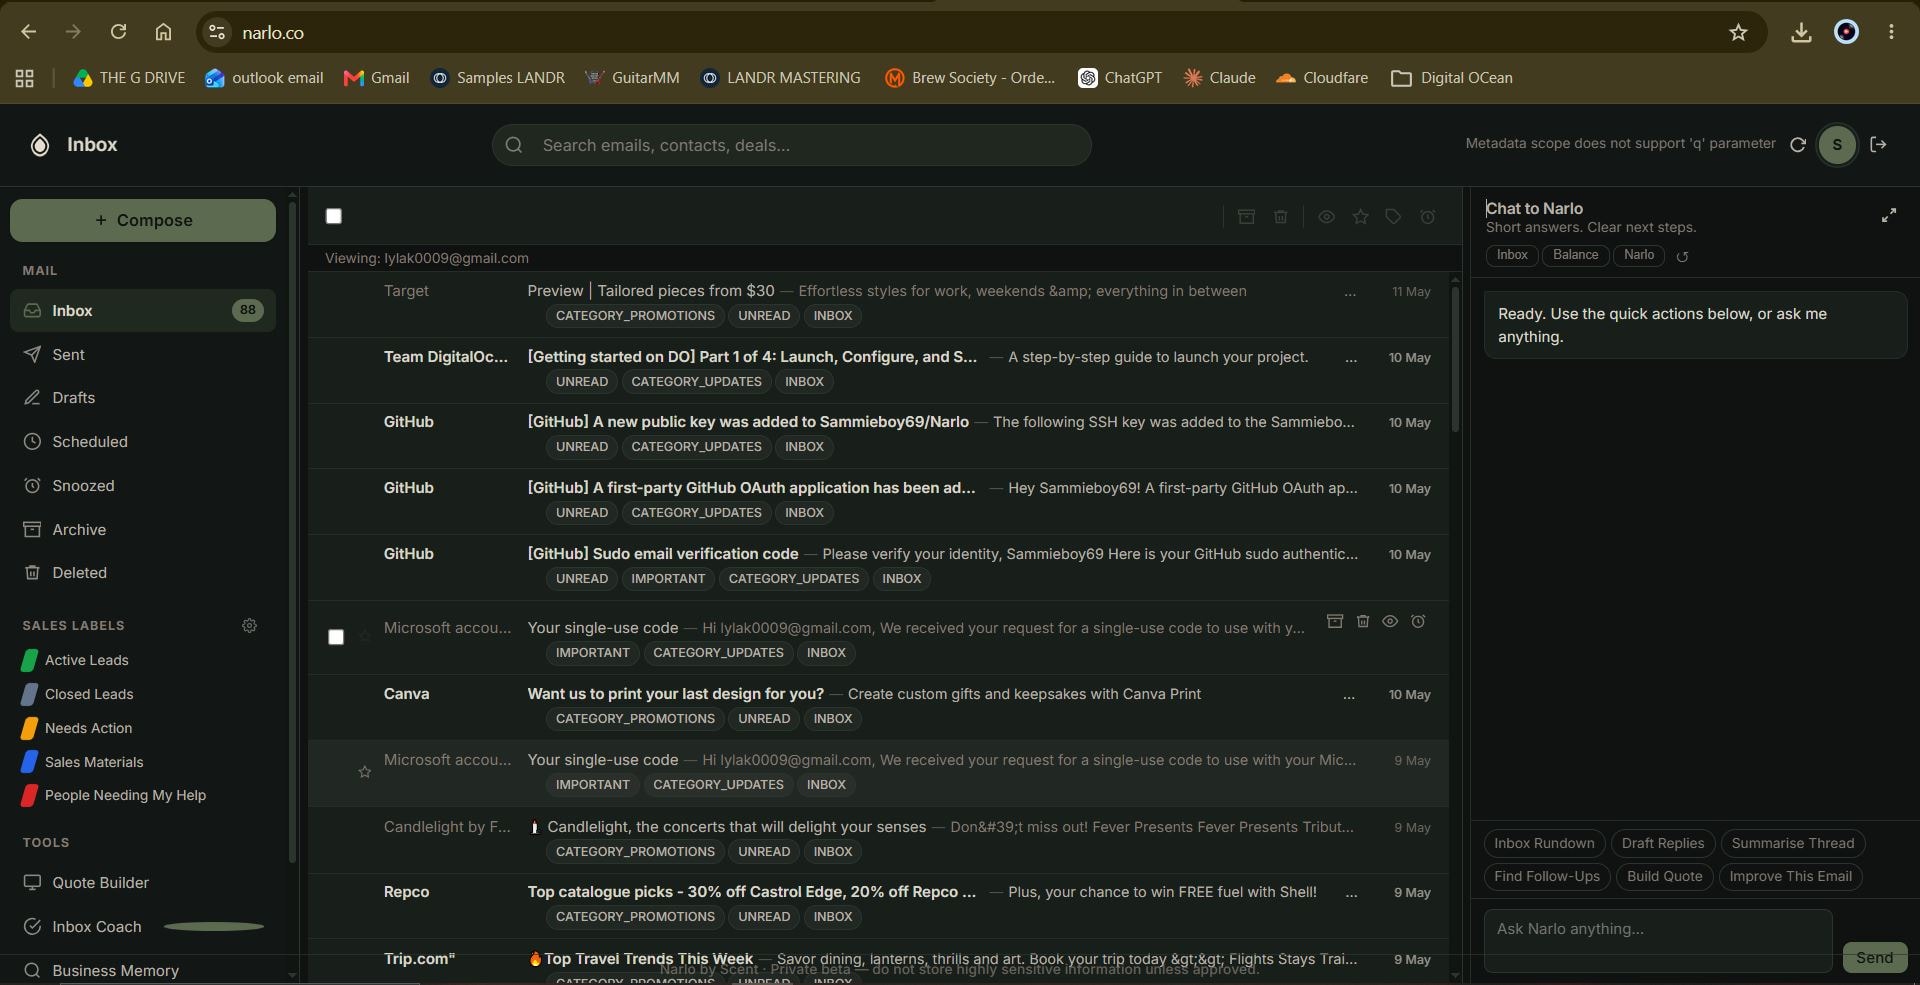This screenshot has width=1920, height=985.
Task: Open the Drafts folder
Action: point(143,398)
